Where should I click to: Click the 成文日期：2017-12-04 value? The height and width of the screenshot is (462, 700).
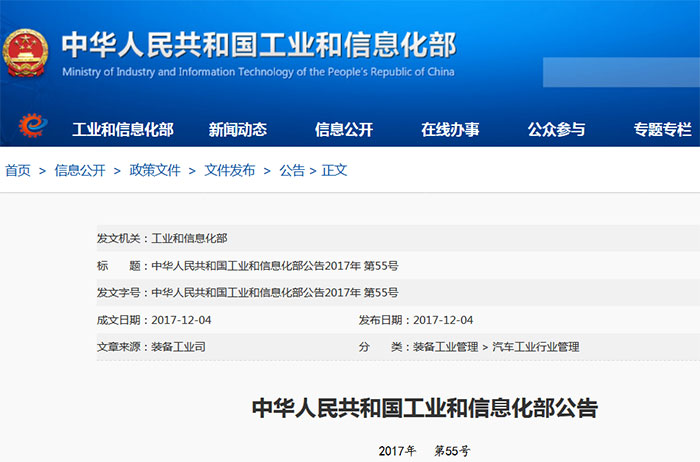point(181,320)
